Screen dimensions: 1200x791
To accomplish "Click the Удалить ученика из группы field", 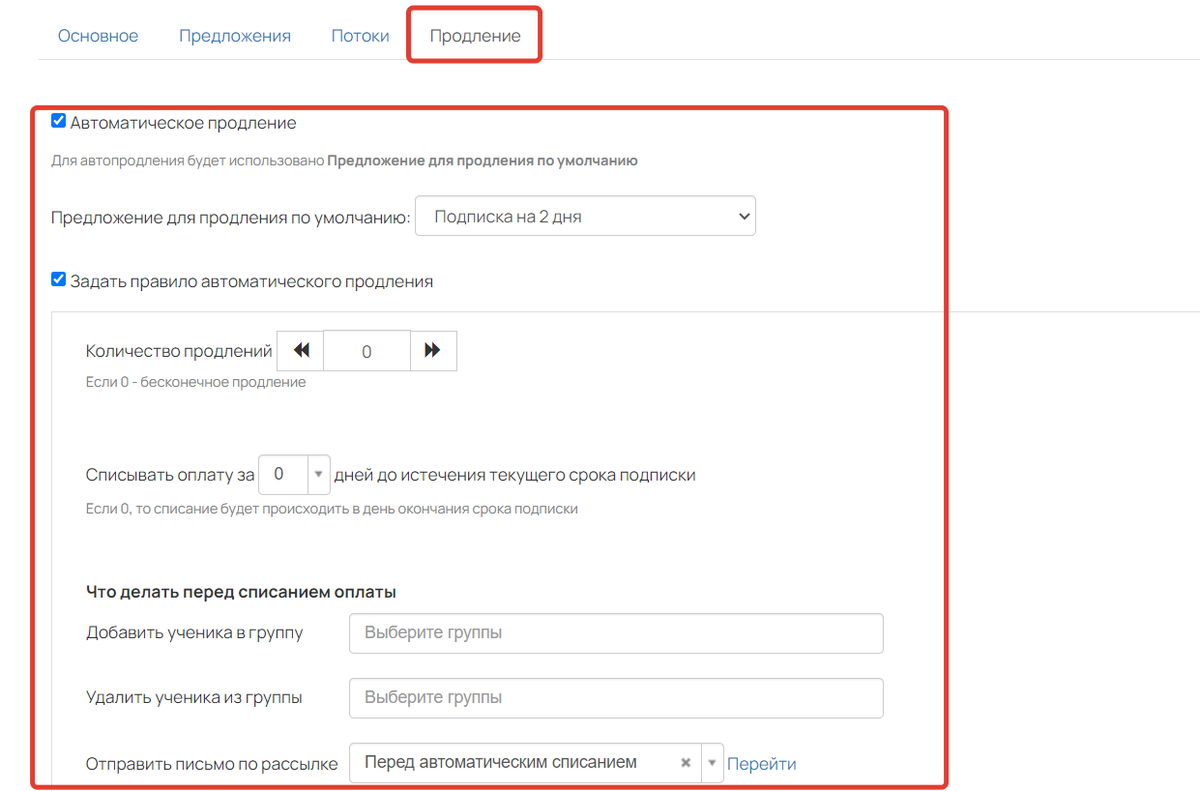I will pyautogui.click(x=616, y=698).
